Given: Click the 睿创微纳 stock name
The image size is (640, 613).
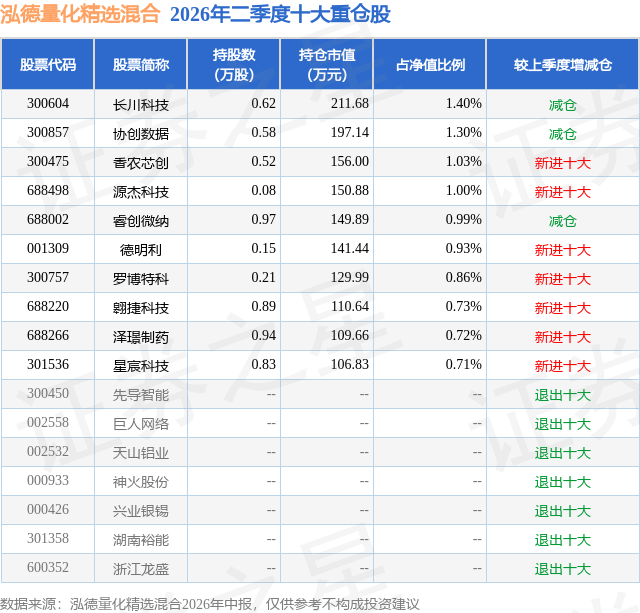Looking at the screenshot, I should pyautogui.click(x=141, y=221).
